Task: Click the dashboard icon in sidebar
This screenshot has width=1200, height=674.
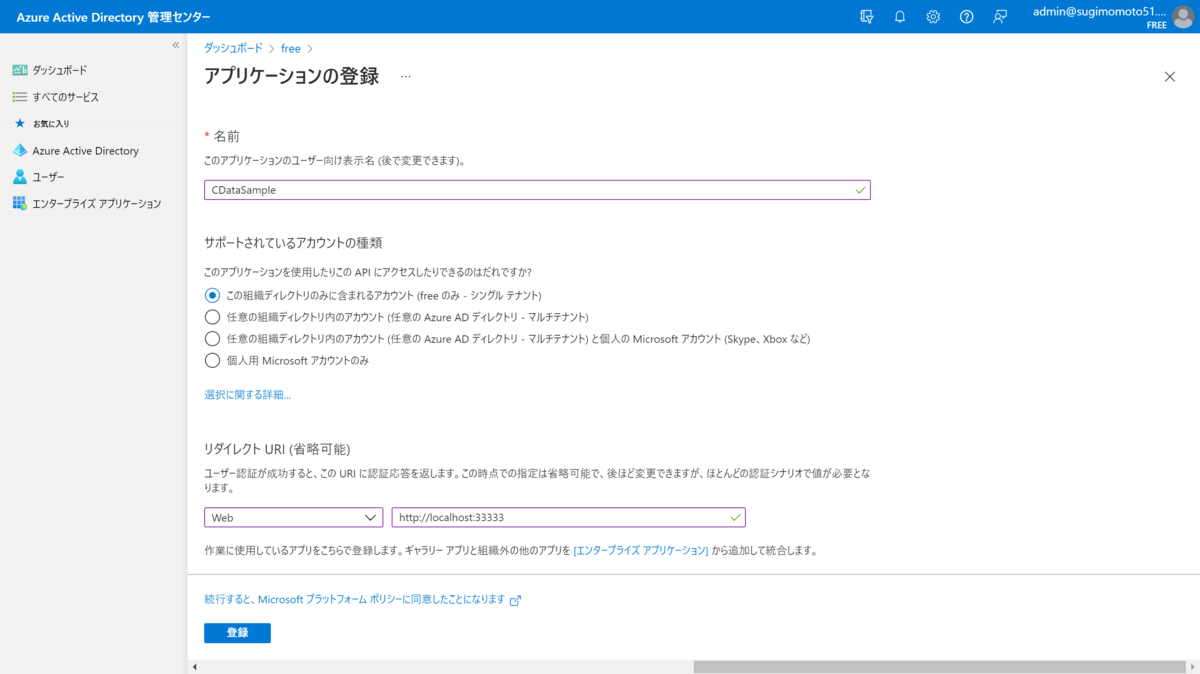Action: pos(19,70)
